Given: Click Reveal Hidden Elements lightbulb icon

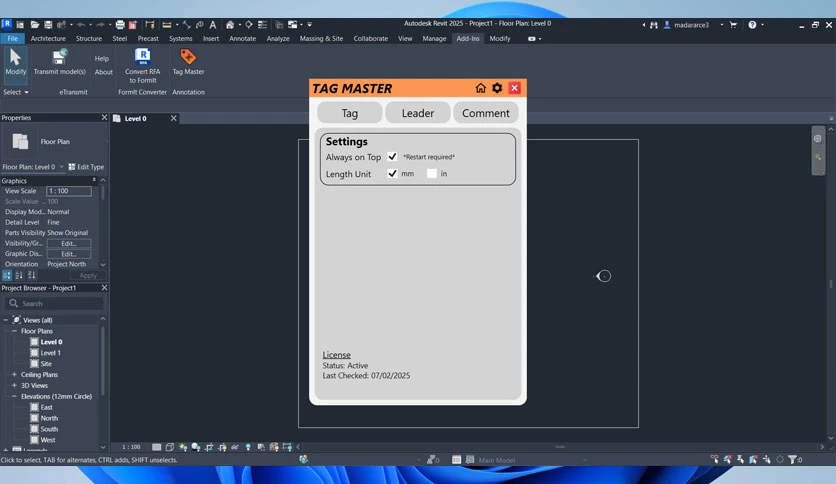Looking at the screenshot, I should point(248,447).
